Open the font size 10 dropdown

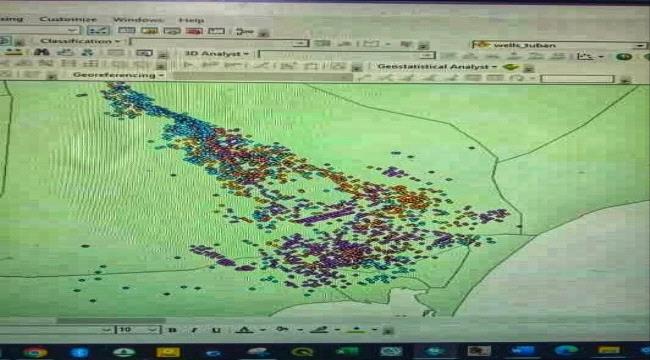click(154, 330)
